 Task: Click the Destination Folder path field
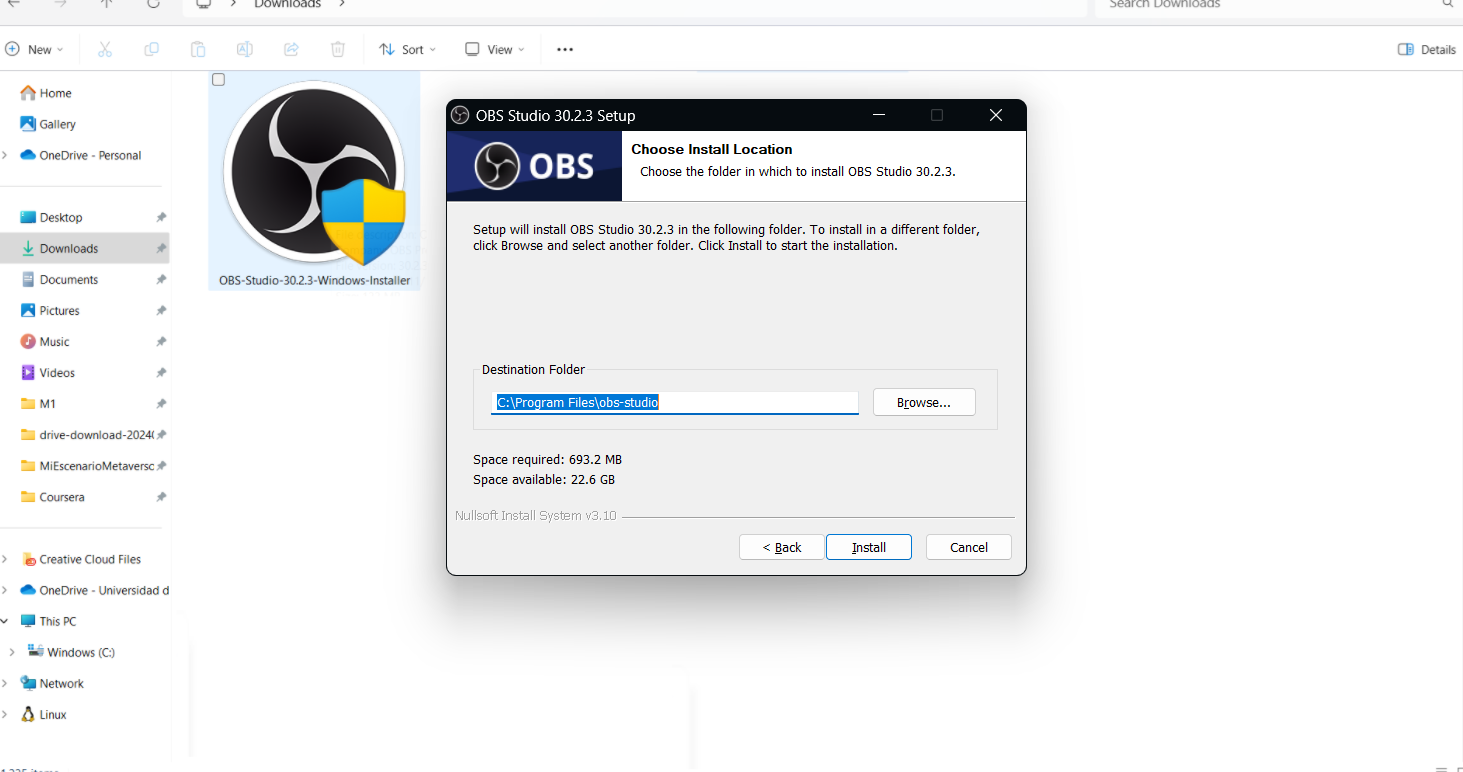coord(675,402)
